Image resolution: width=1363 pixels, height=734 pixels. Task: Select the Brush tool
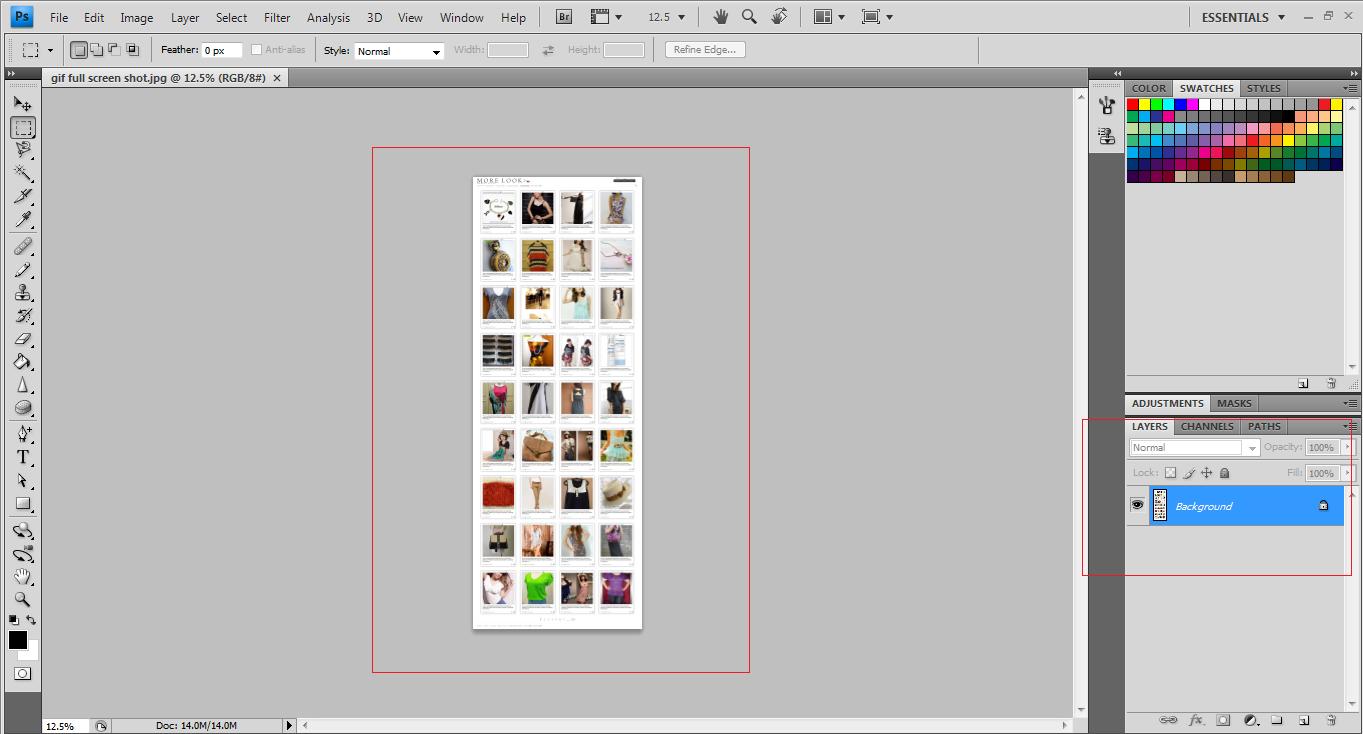click(23, 270)
